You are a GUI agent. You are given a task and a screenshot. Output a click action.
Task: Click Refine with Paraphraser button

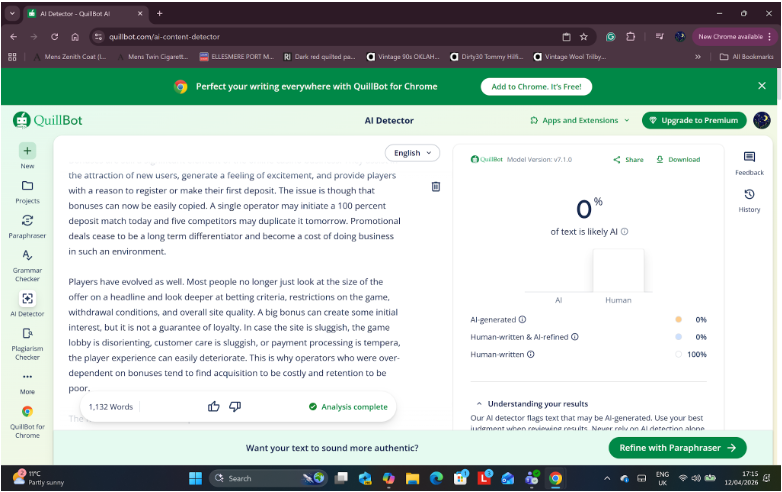coord(677,448)
